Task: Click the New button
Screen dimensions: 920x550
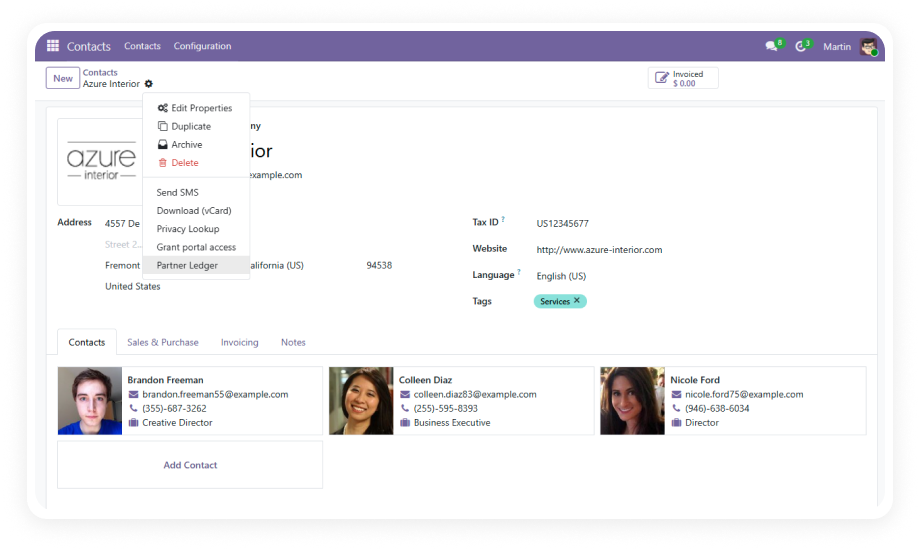Action: (63, 78)
